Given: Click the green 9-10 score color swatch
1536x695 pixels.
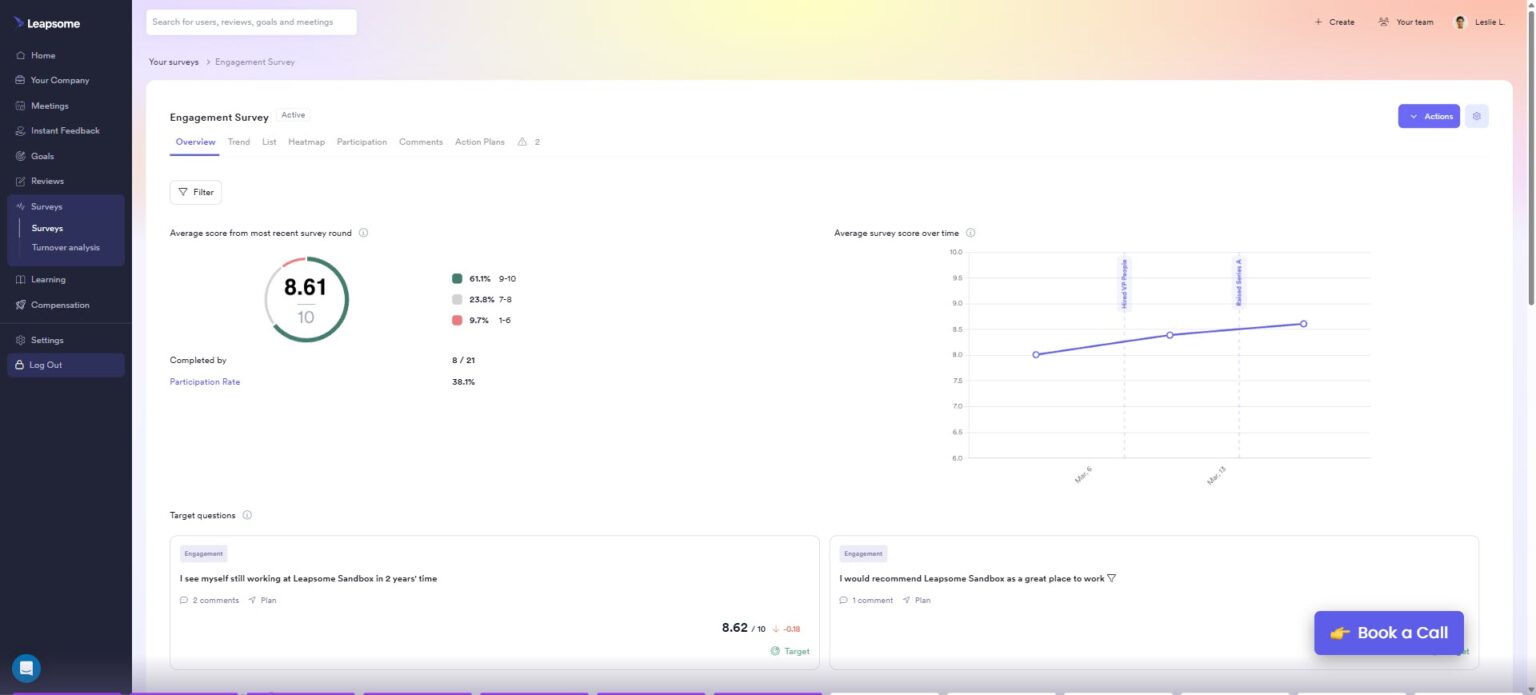Looking at the screenshot, I should 455,278.
